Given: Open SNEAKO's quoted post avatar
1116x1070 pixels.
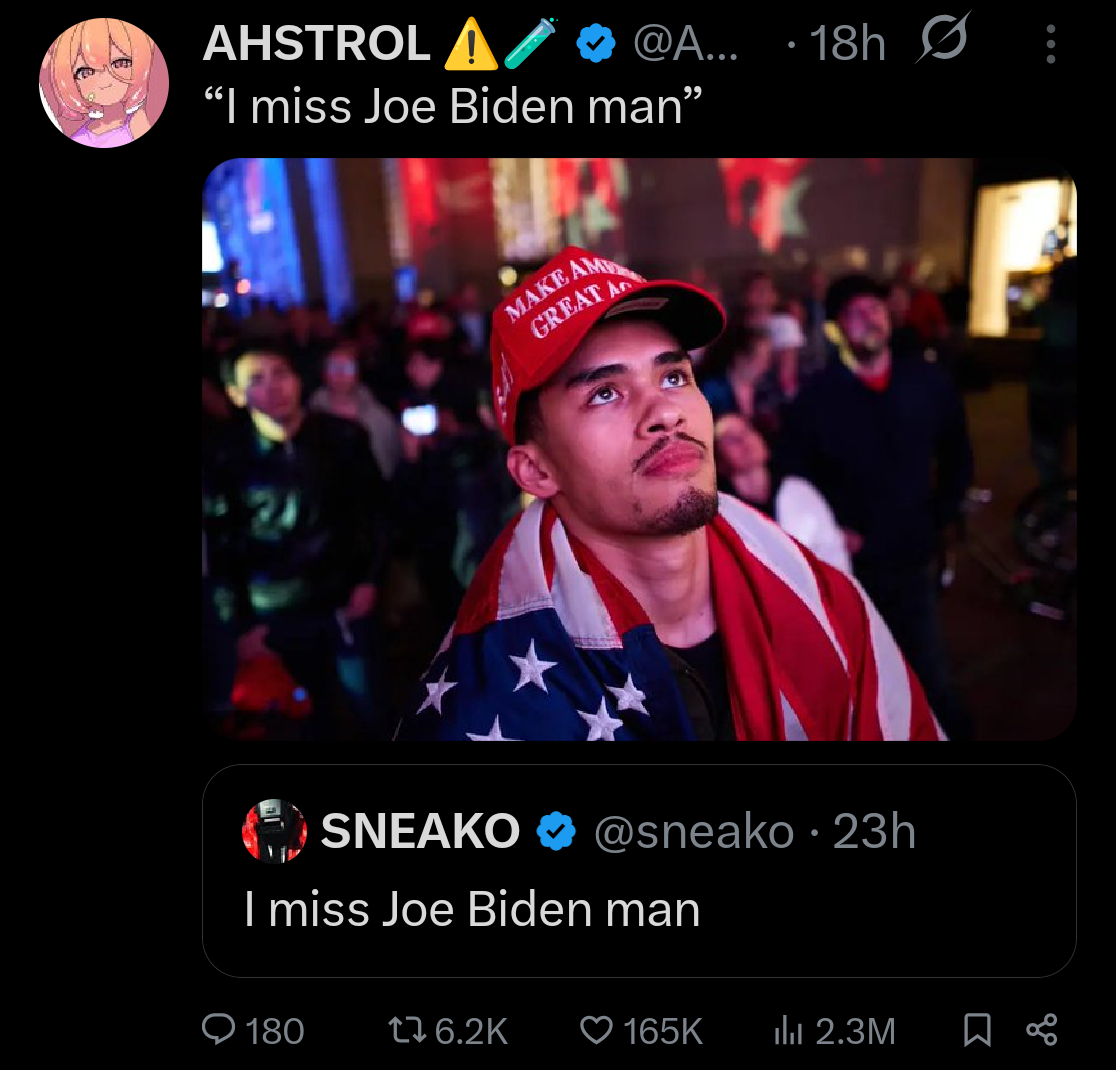Looking at the screenshot, I should (275, 831).
